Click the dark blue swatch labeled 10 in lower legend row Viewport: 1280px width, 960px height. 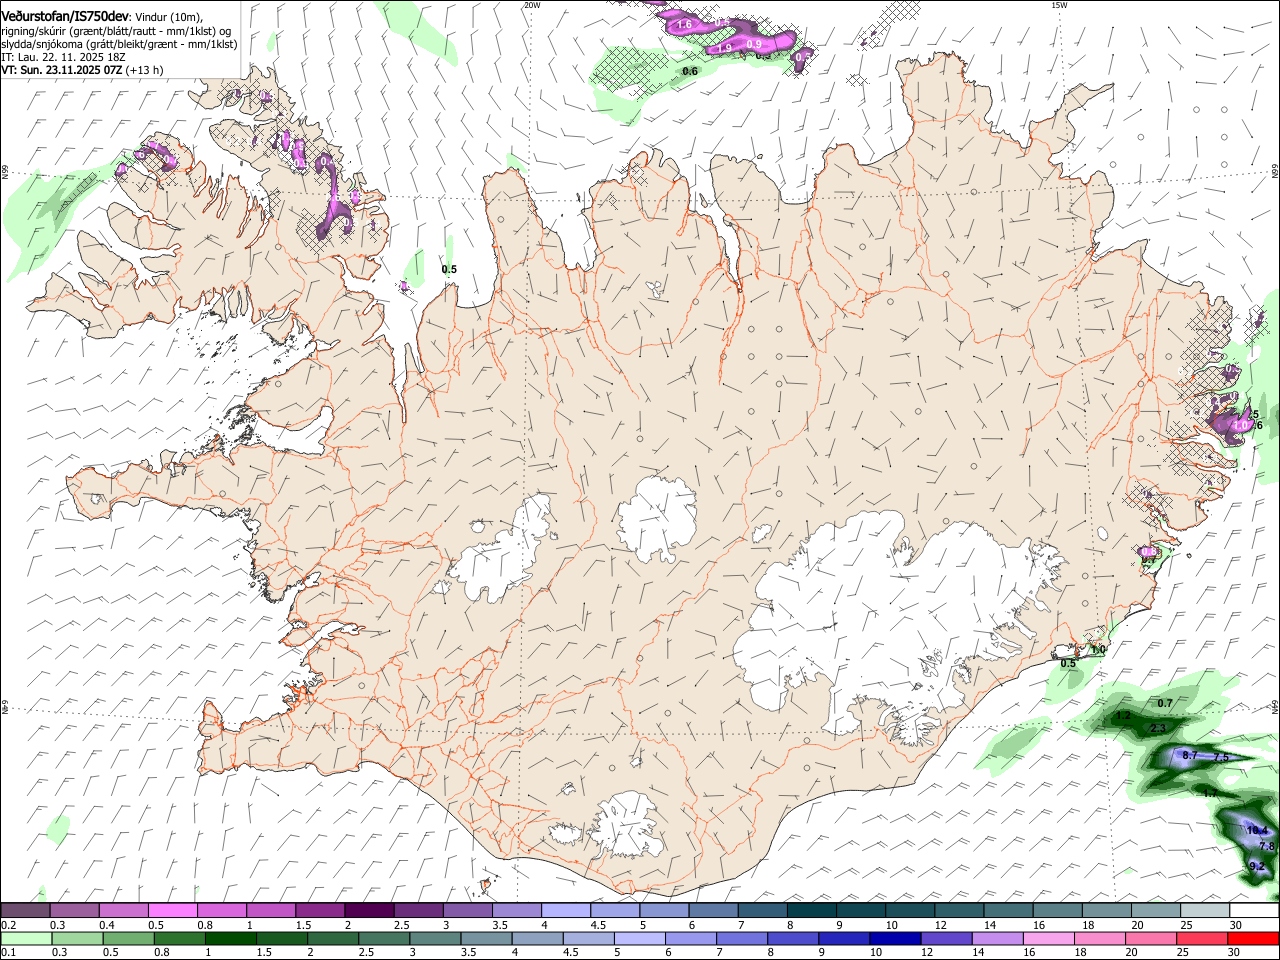point(894,939)
